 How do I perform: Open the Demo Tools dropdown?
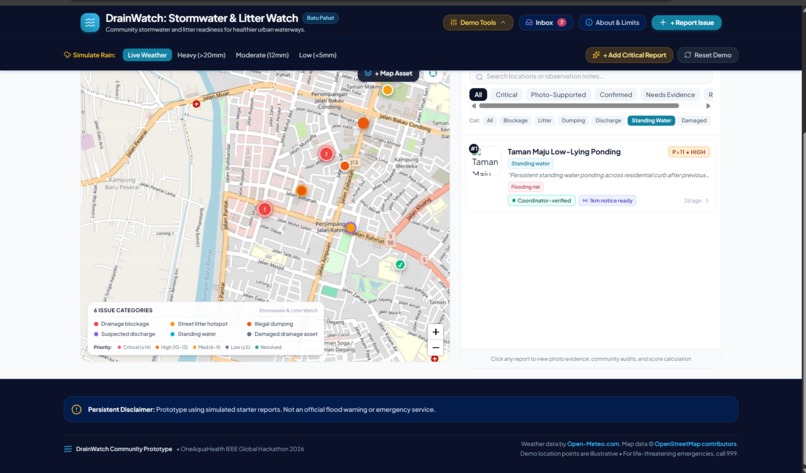478,23
